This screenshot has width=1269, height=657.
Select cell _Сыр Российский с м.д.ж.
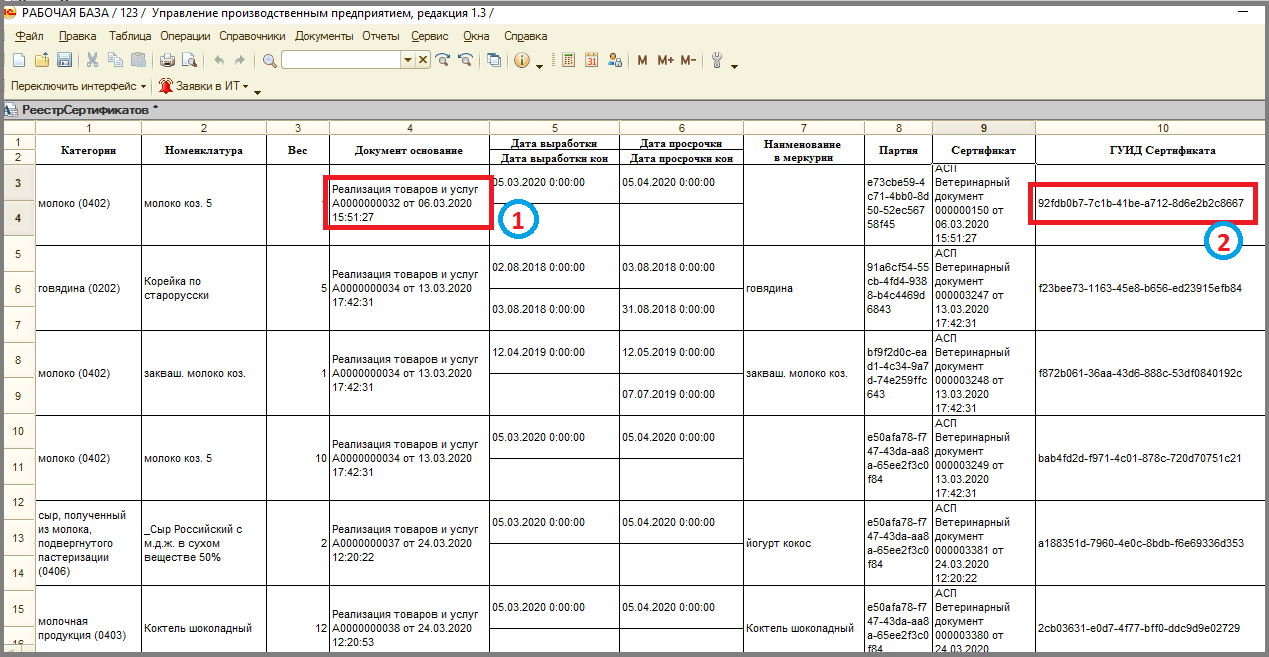(x=204, y=543)
